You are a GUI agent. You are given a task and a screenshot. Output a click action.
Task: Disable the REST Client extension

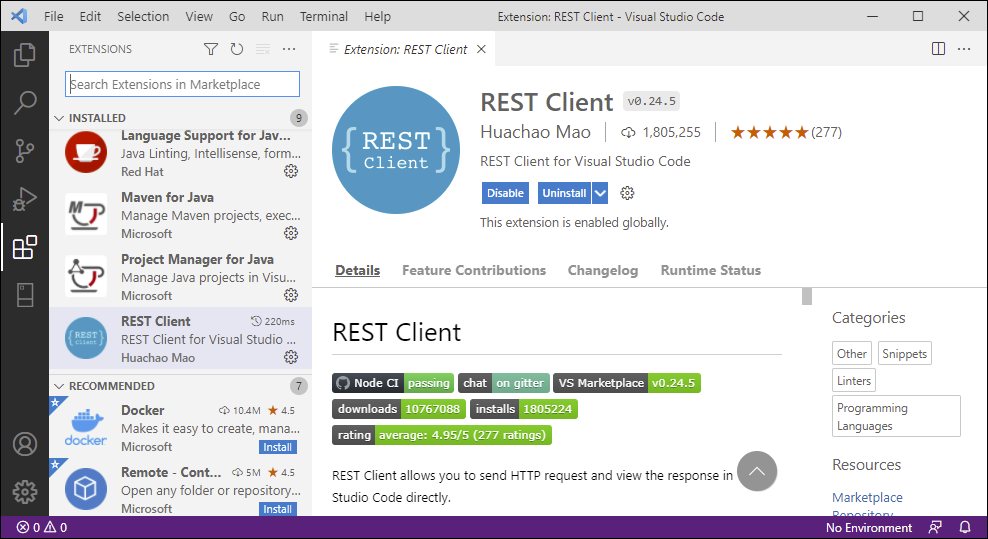tap(505, 193)
